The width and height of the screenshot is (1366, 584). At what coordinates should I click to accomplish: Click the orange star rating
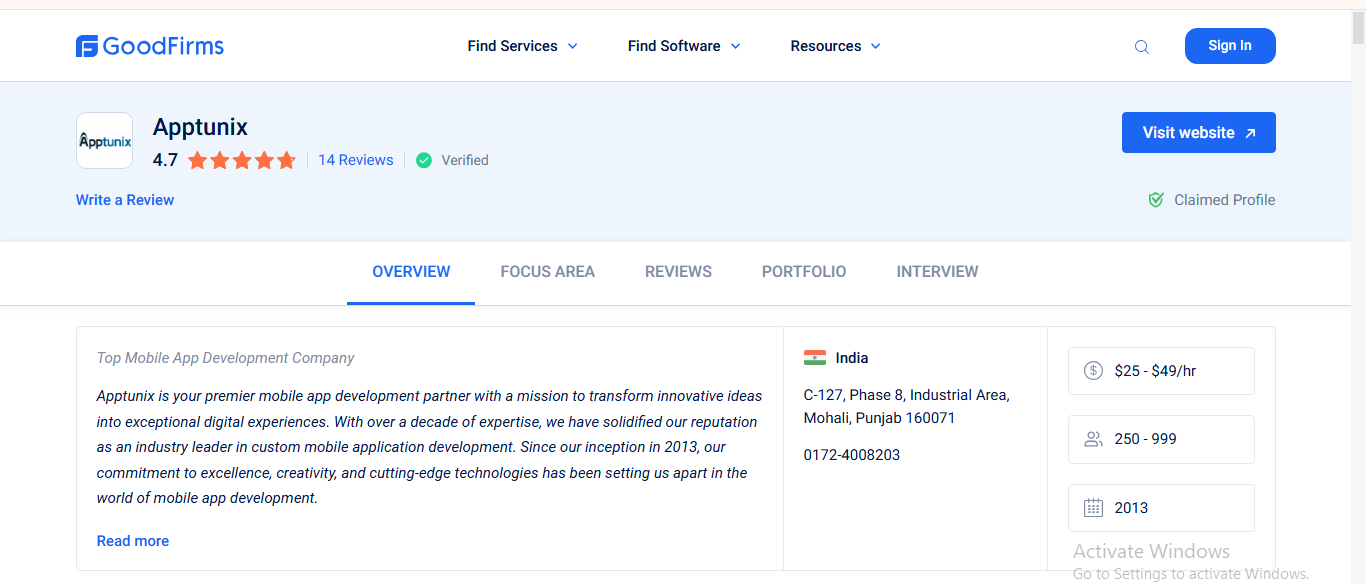point(242,160)
